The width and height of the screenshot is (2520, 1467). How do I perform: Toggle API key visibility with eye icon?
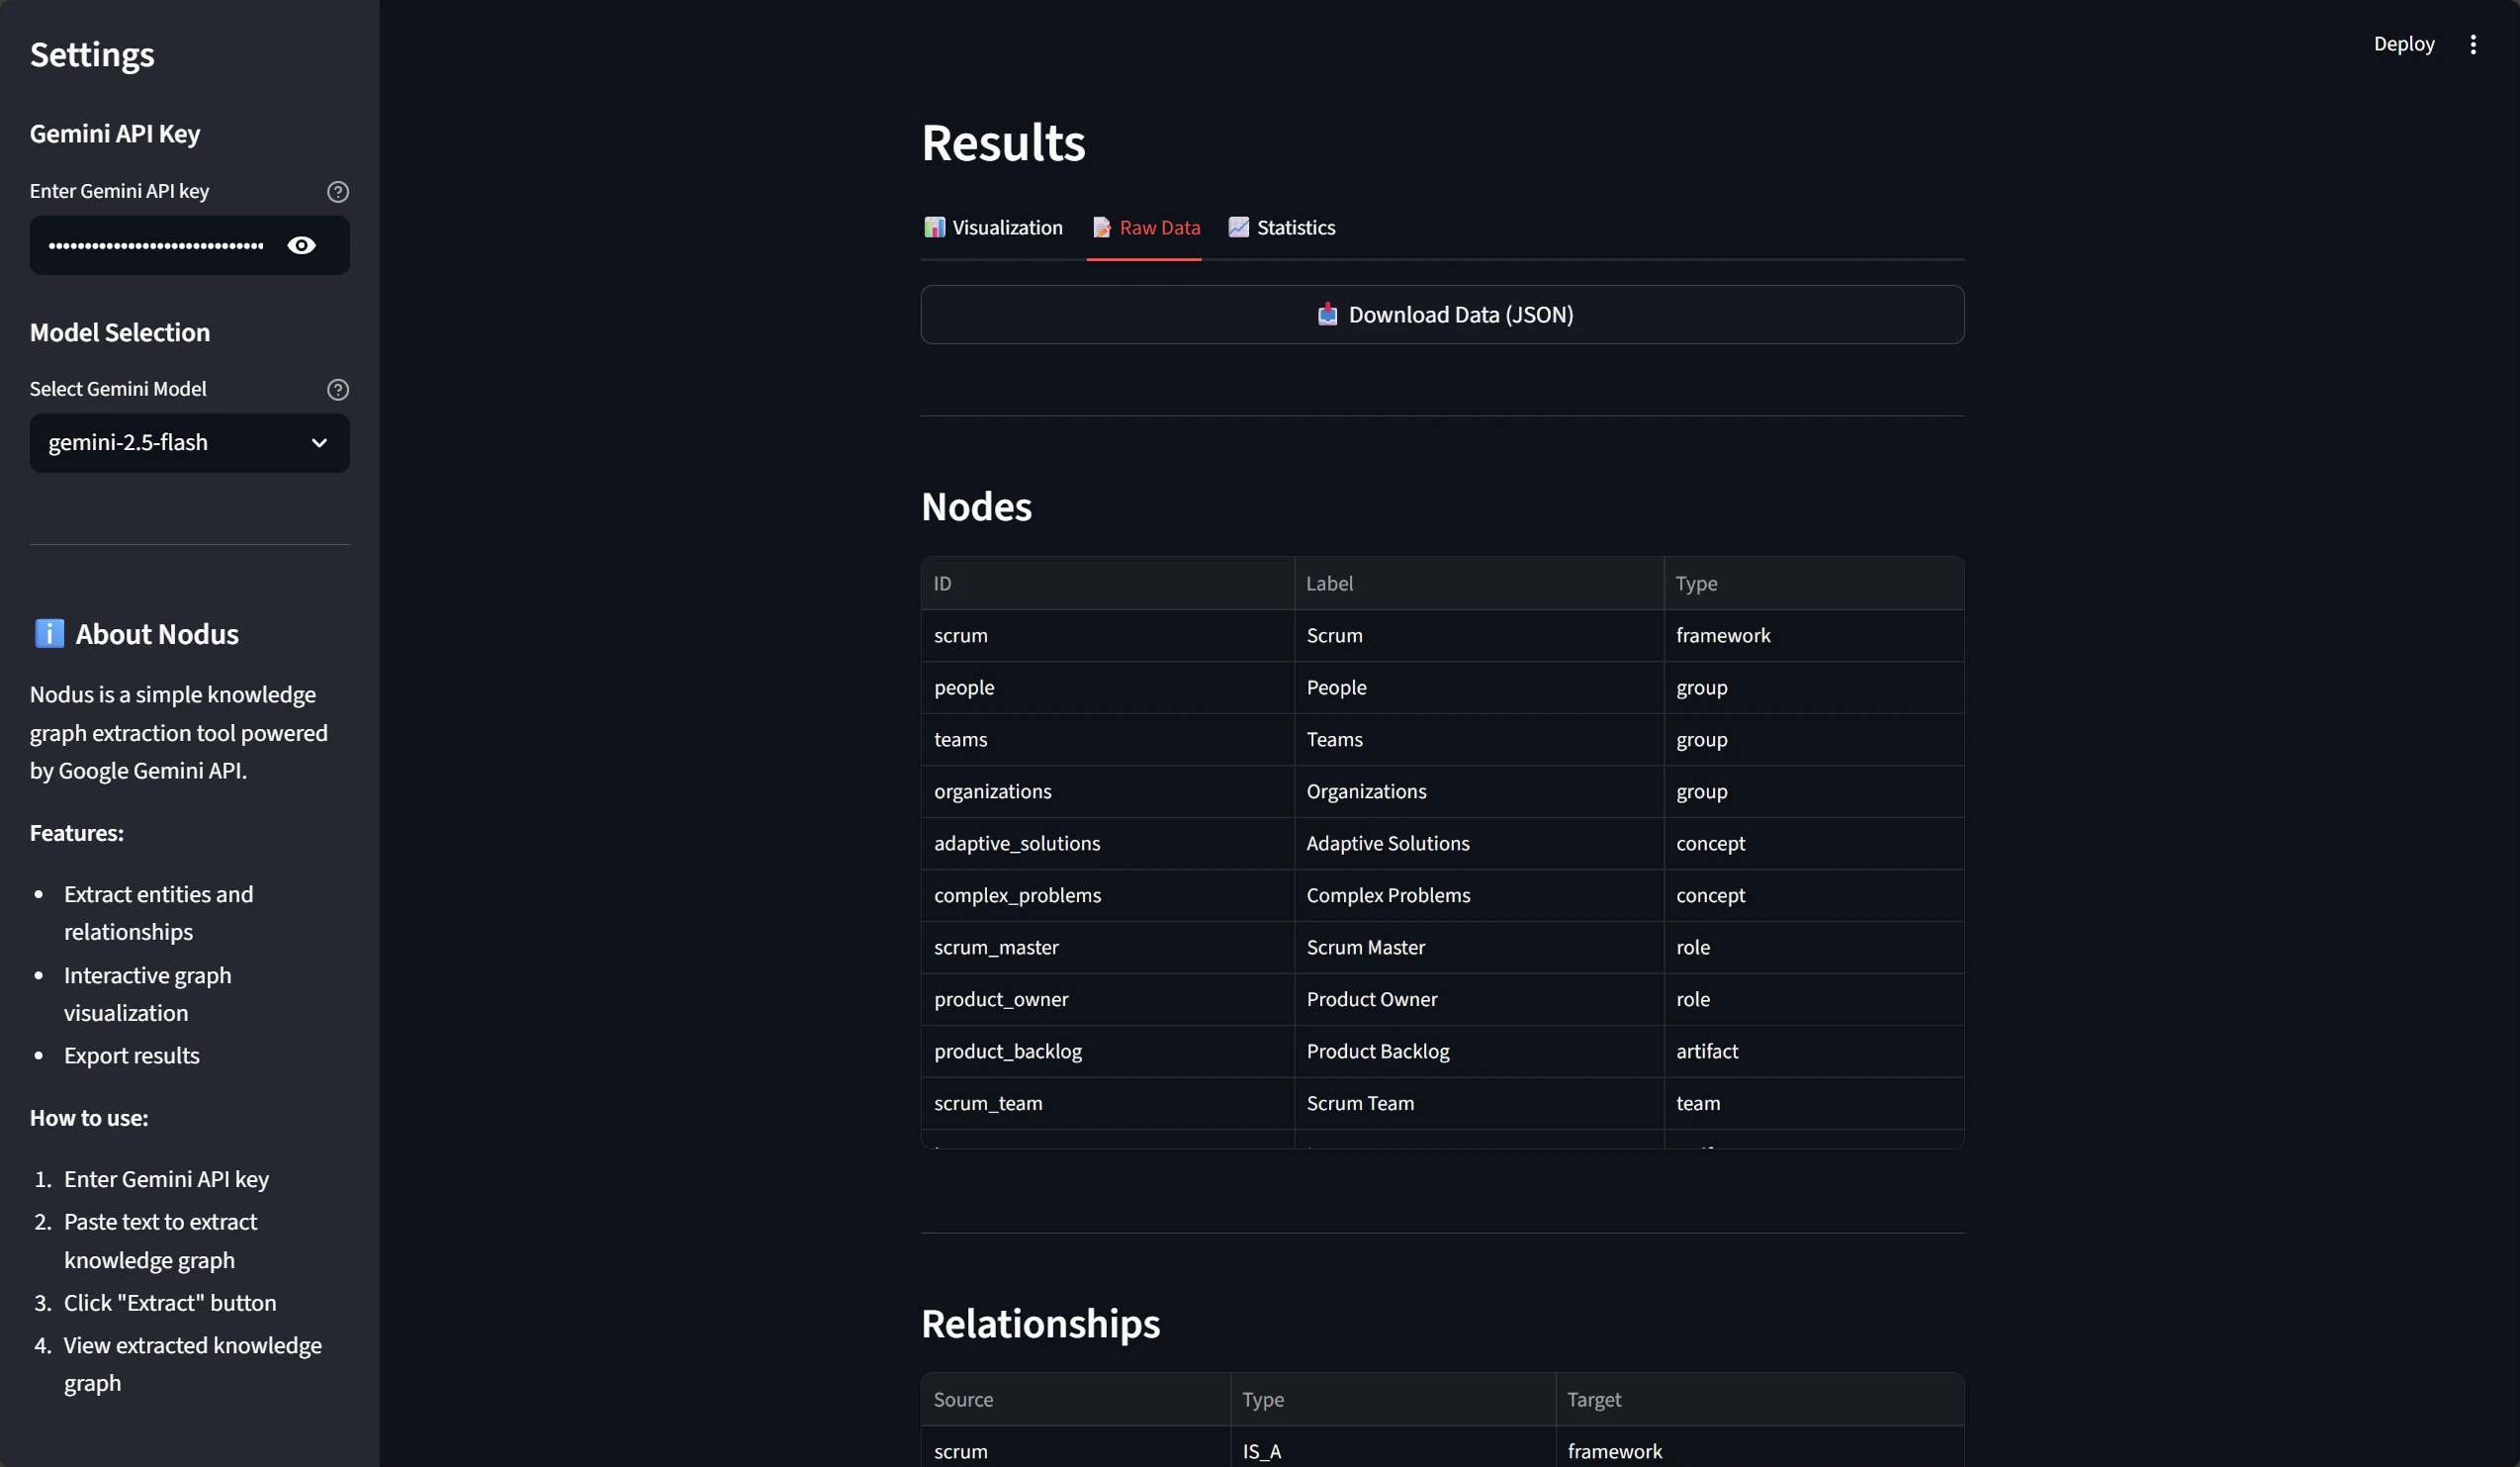pyautogui.click(x=301, y=245)
